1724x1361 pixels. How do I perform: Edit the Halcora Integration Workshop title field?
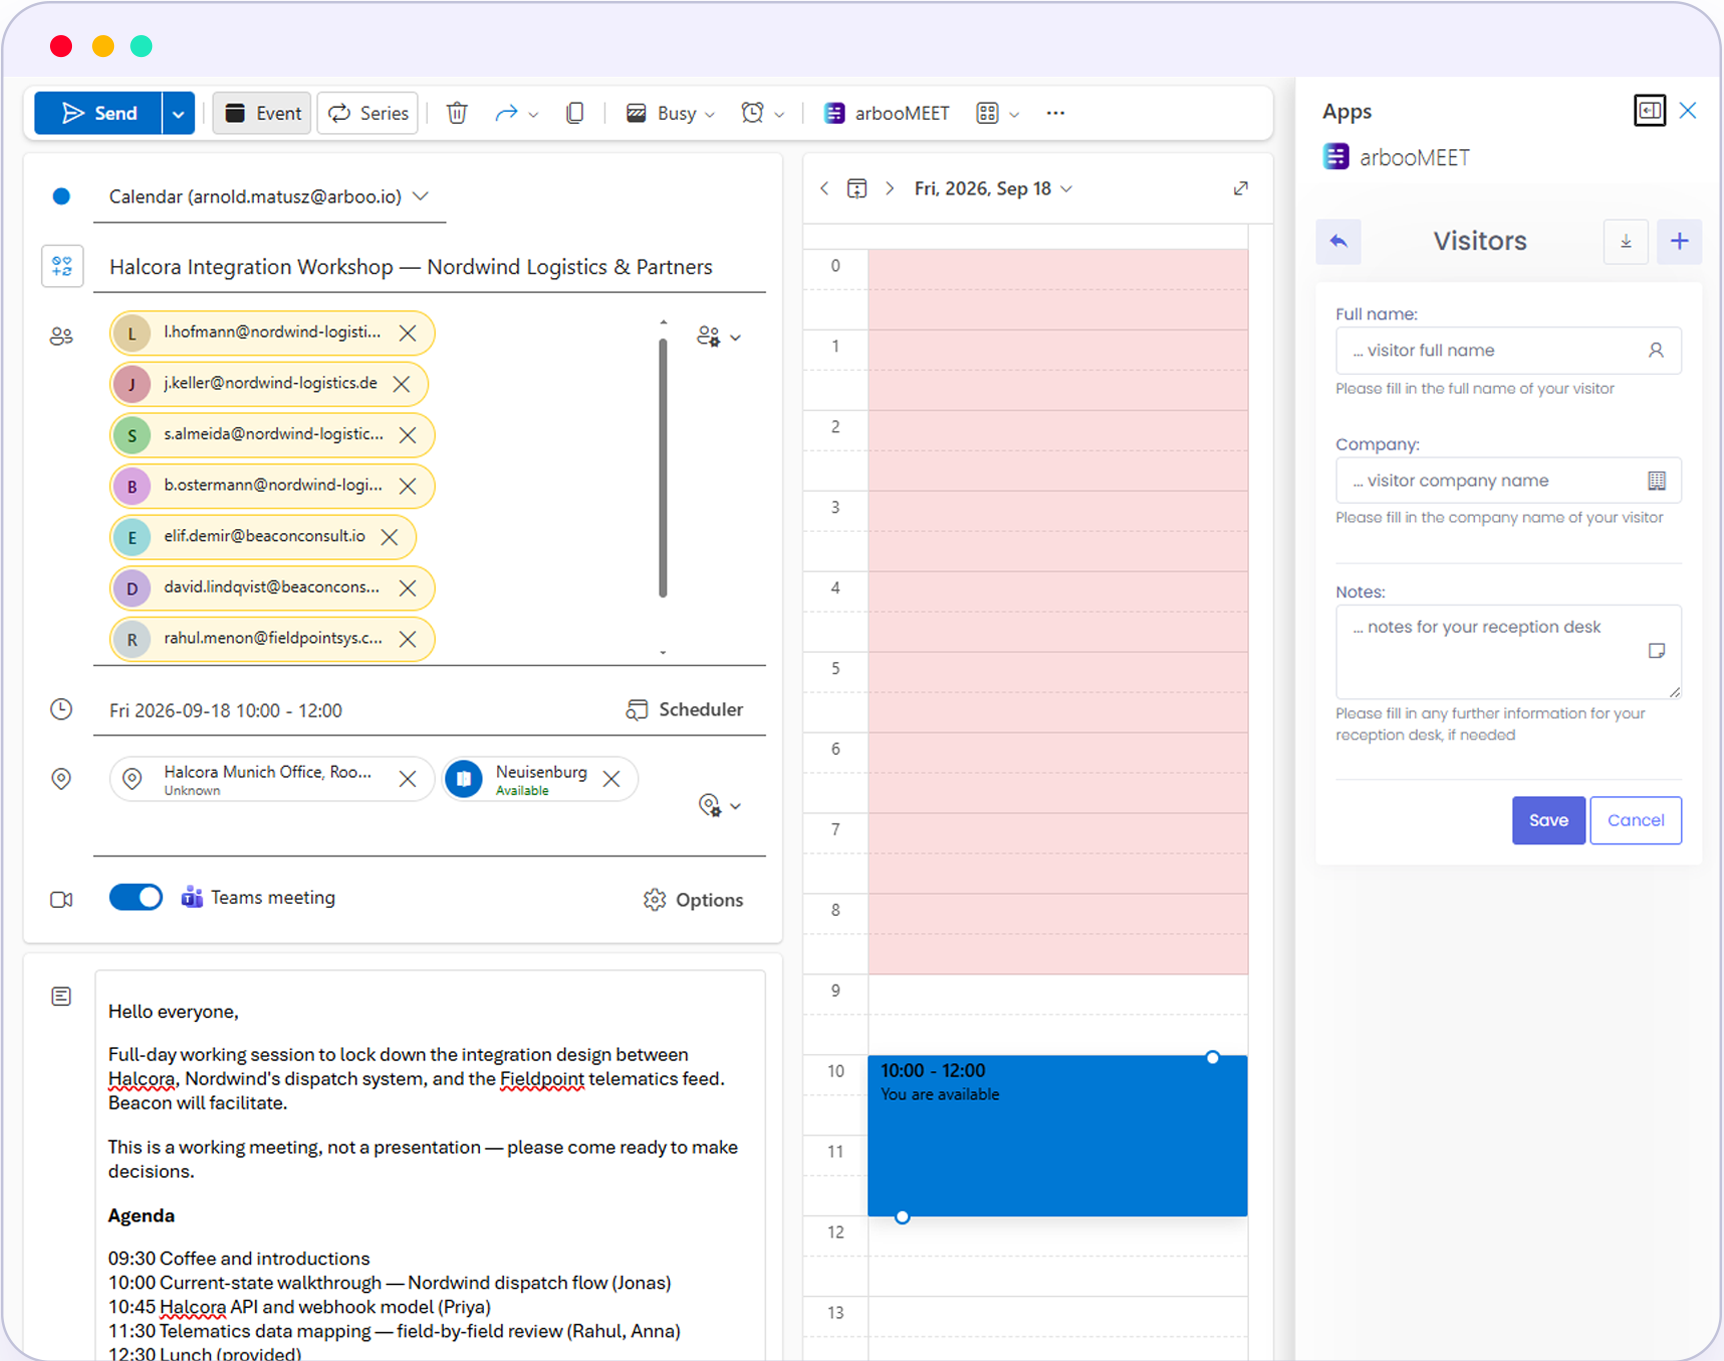430,267
